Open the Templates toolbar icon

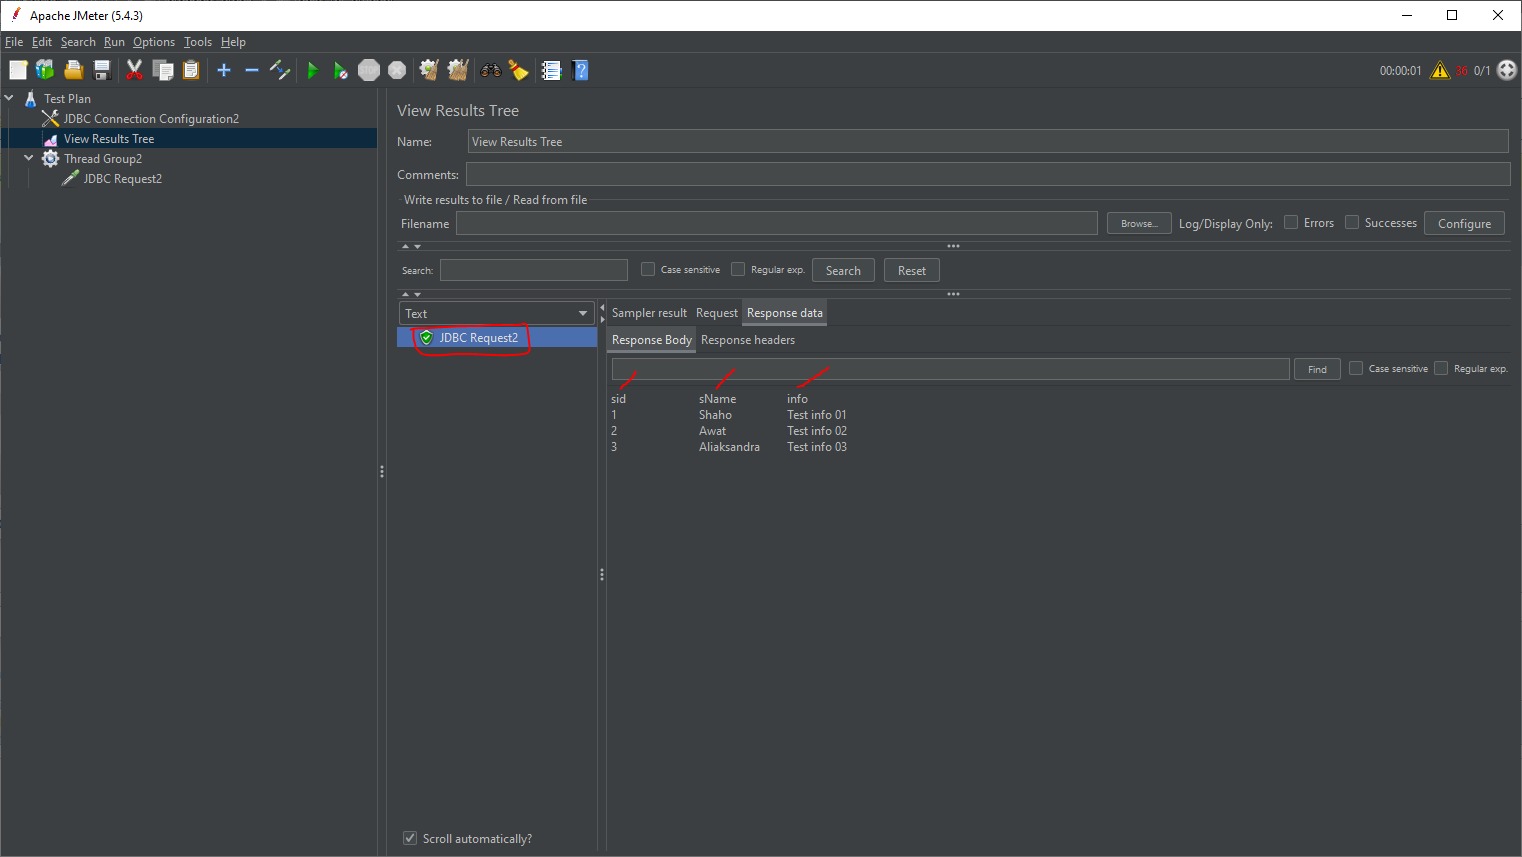(45, 70)
